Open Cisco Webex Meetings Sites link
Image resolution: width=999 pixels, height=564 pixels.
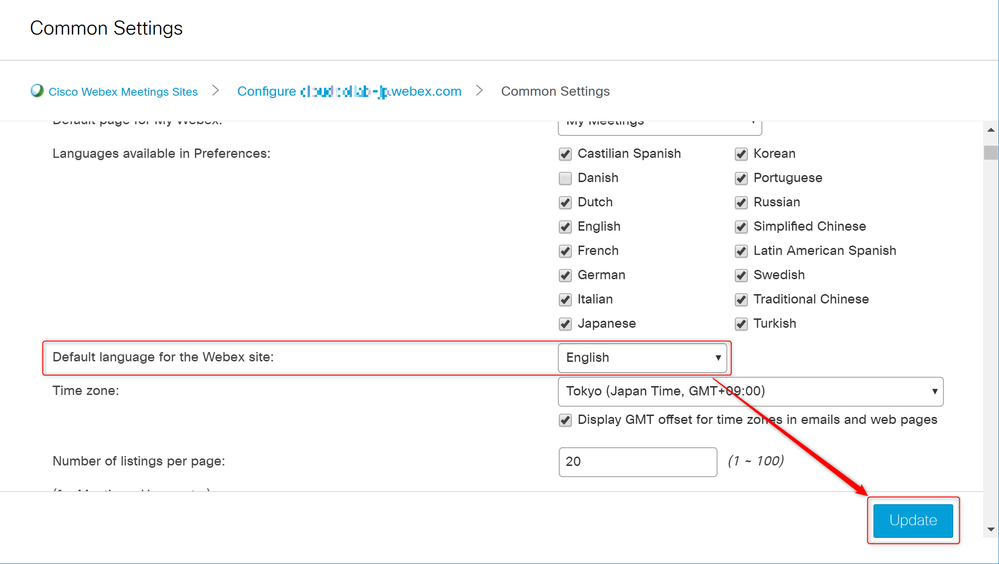tap(123, 92)
